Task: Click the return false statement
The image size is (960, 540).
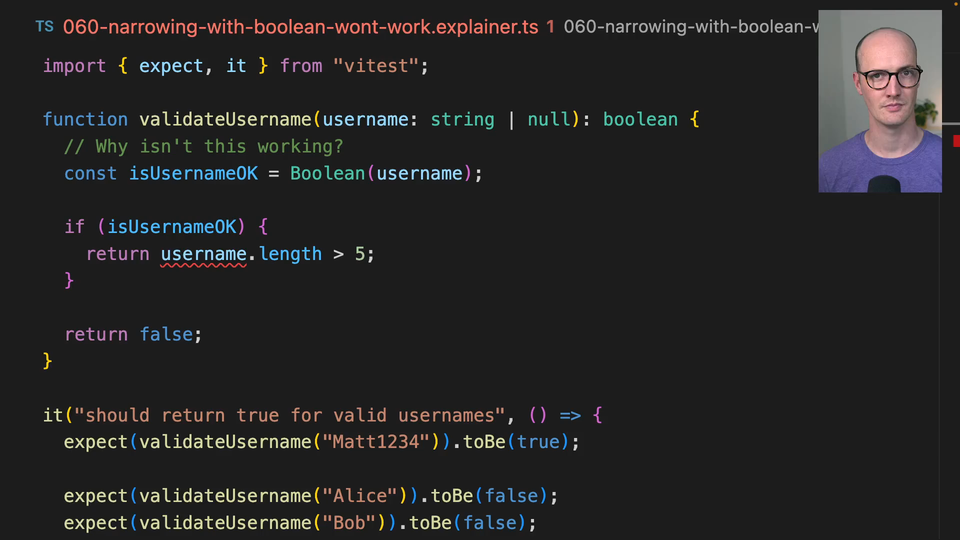Action: coord(133,335)
